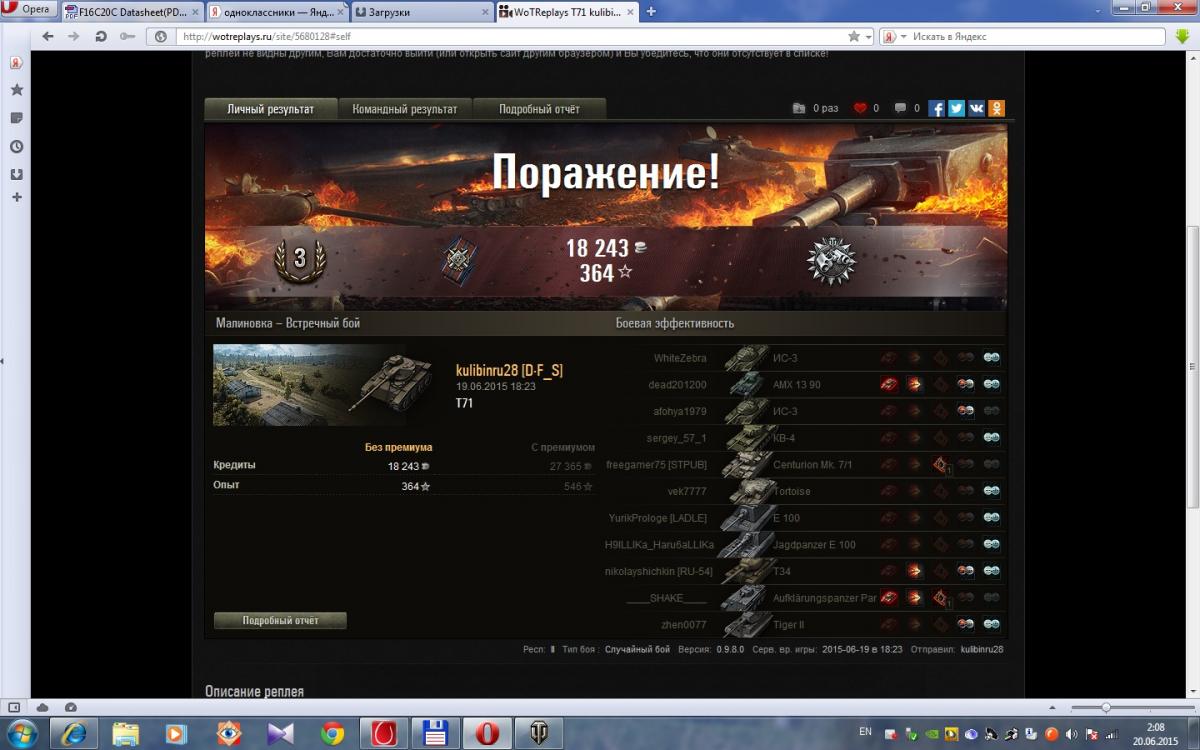Image resolution: width=1200 pixels, height=750 pixels.
Task: Click the address bar URL field
Action: (510, 36)
